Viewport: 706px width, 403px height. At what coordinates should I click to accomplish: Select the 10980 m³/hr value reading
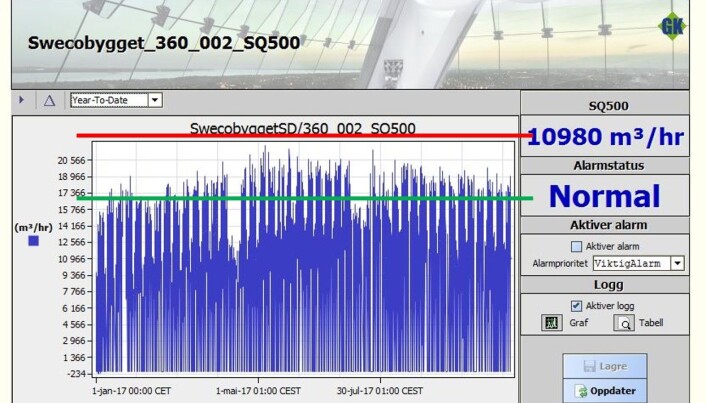tap(605, 136)
